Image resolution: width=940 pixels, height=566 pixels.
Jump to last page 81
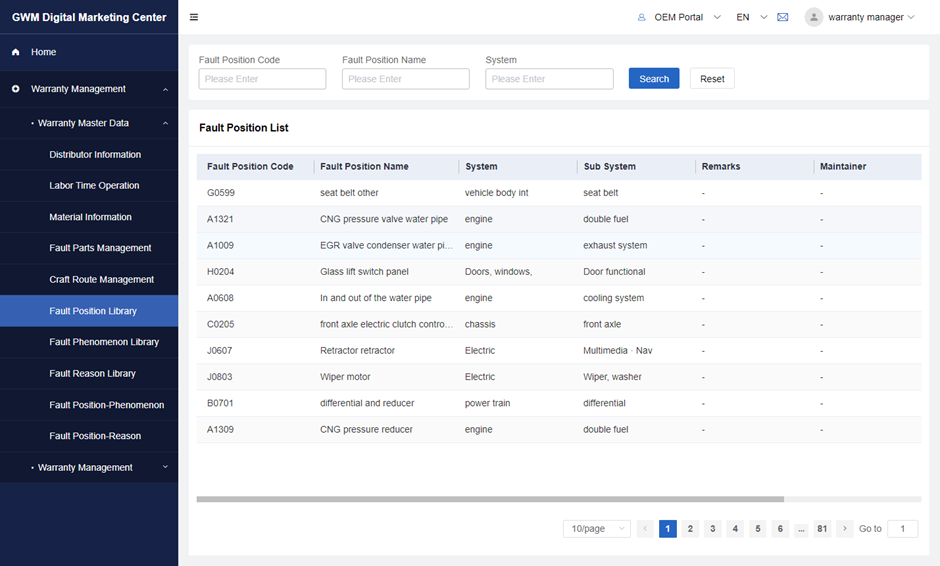[822, 528]
